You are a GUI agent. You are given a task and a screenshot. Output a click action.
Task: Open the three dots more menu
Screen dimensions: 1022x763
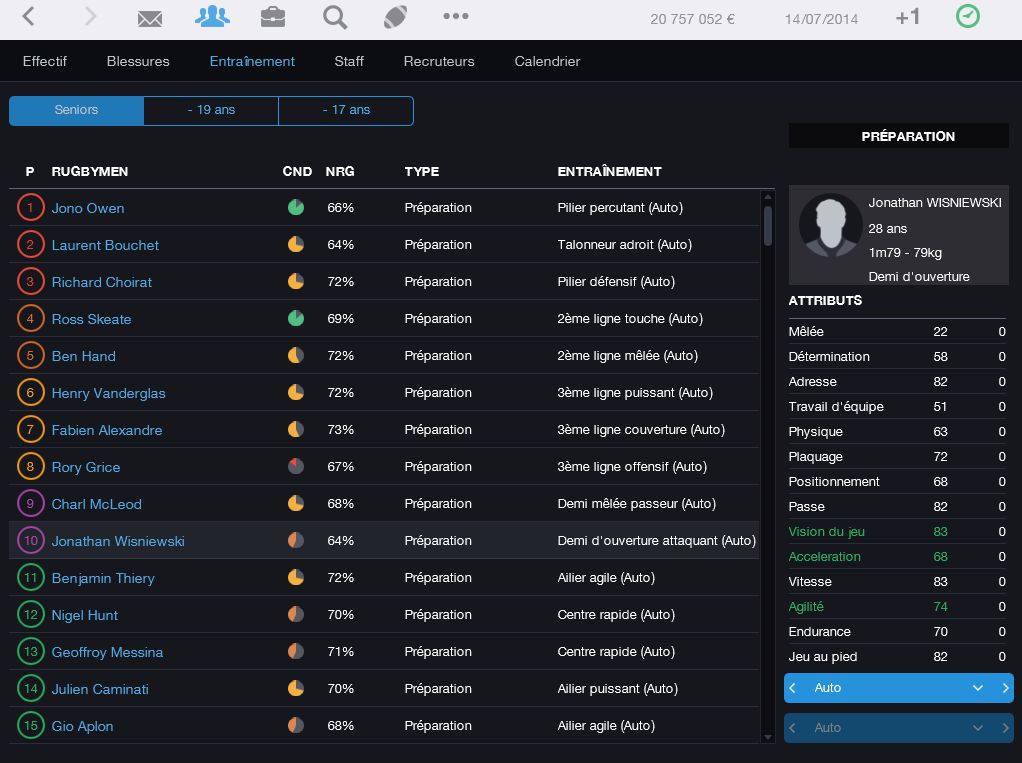(x=456, y=17)
